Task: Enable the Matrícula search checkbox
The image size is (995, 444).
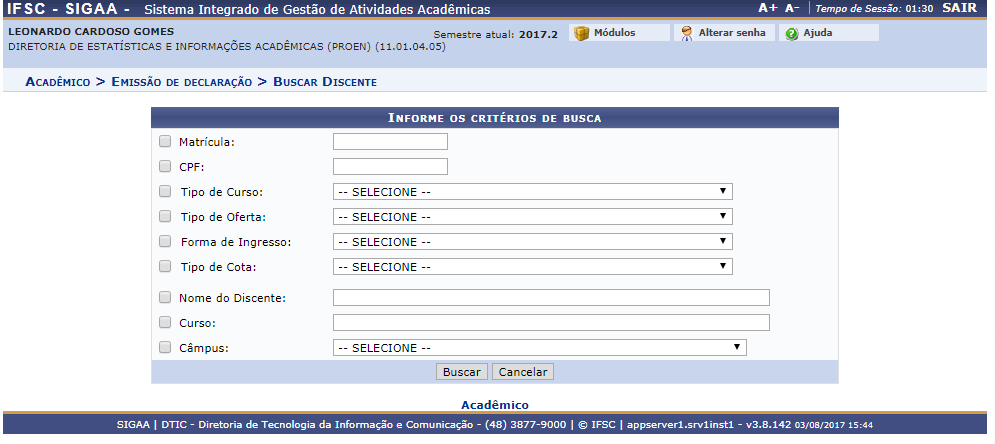Action: [165, 142]
